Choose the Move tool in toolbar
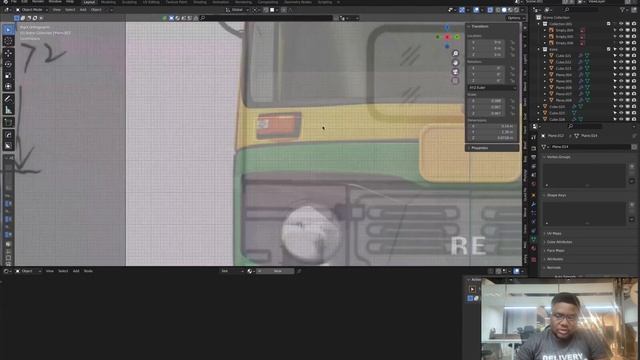 tap(8, 53)
